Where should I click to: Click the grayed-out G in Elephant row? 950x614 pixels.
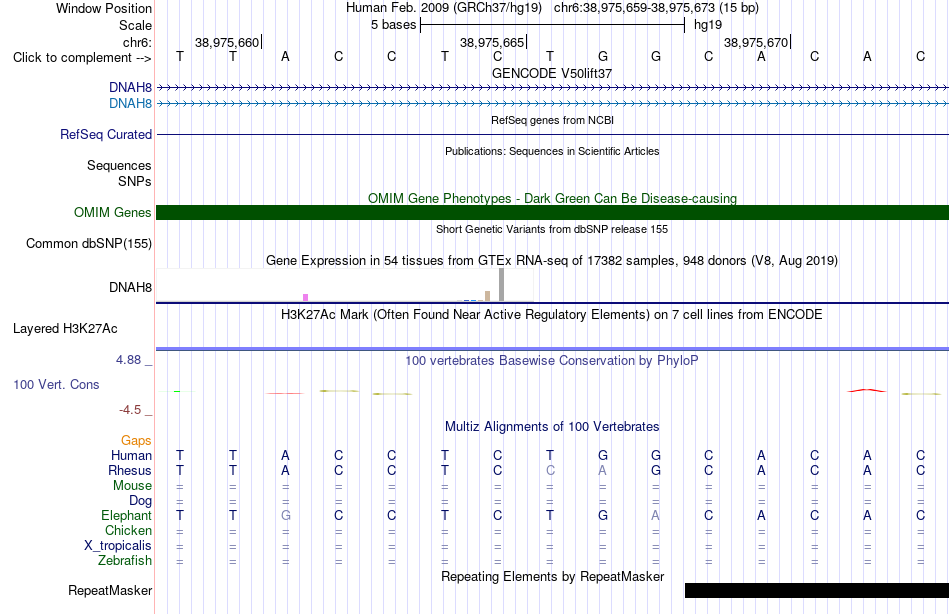285,516
